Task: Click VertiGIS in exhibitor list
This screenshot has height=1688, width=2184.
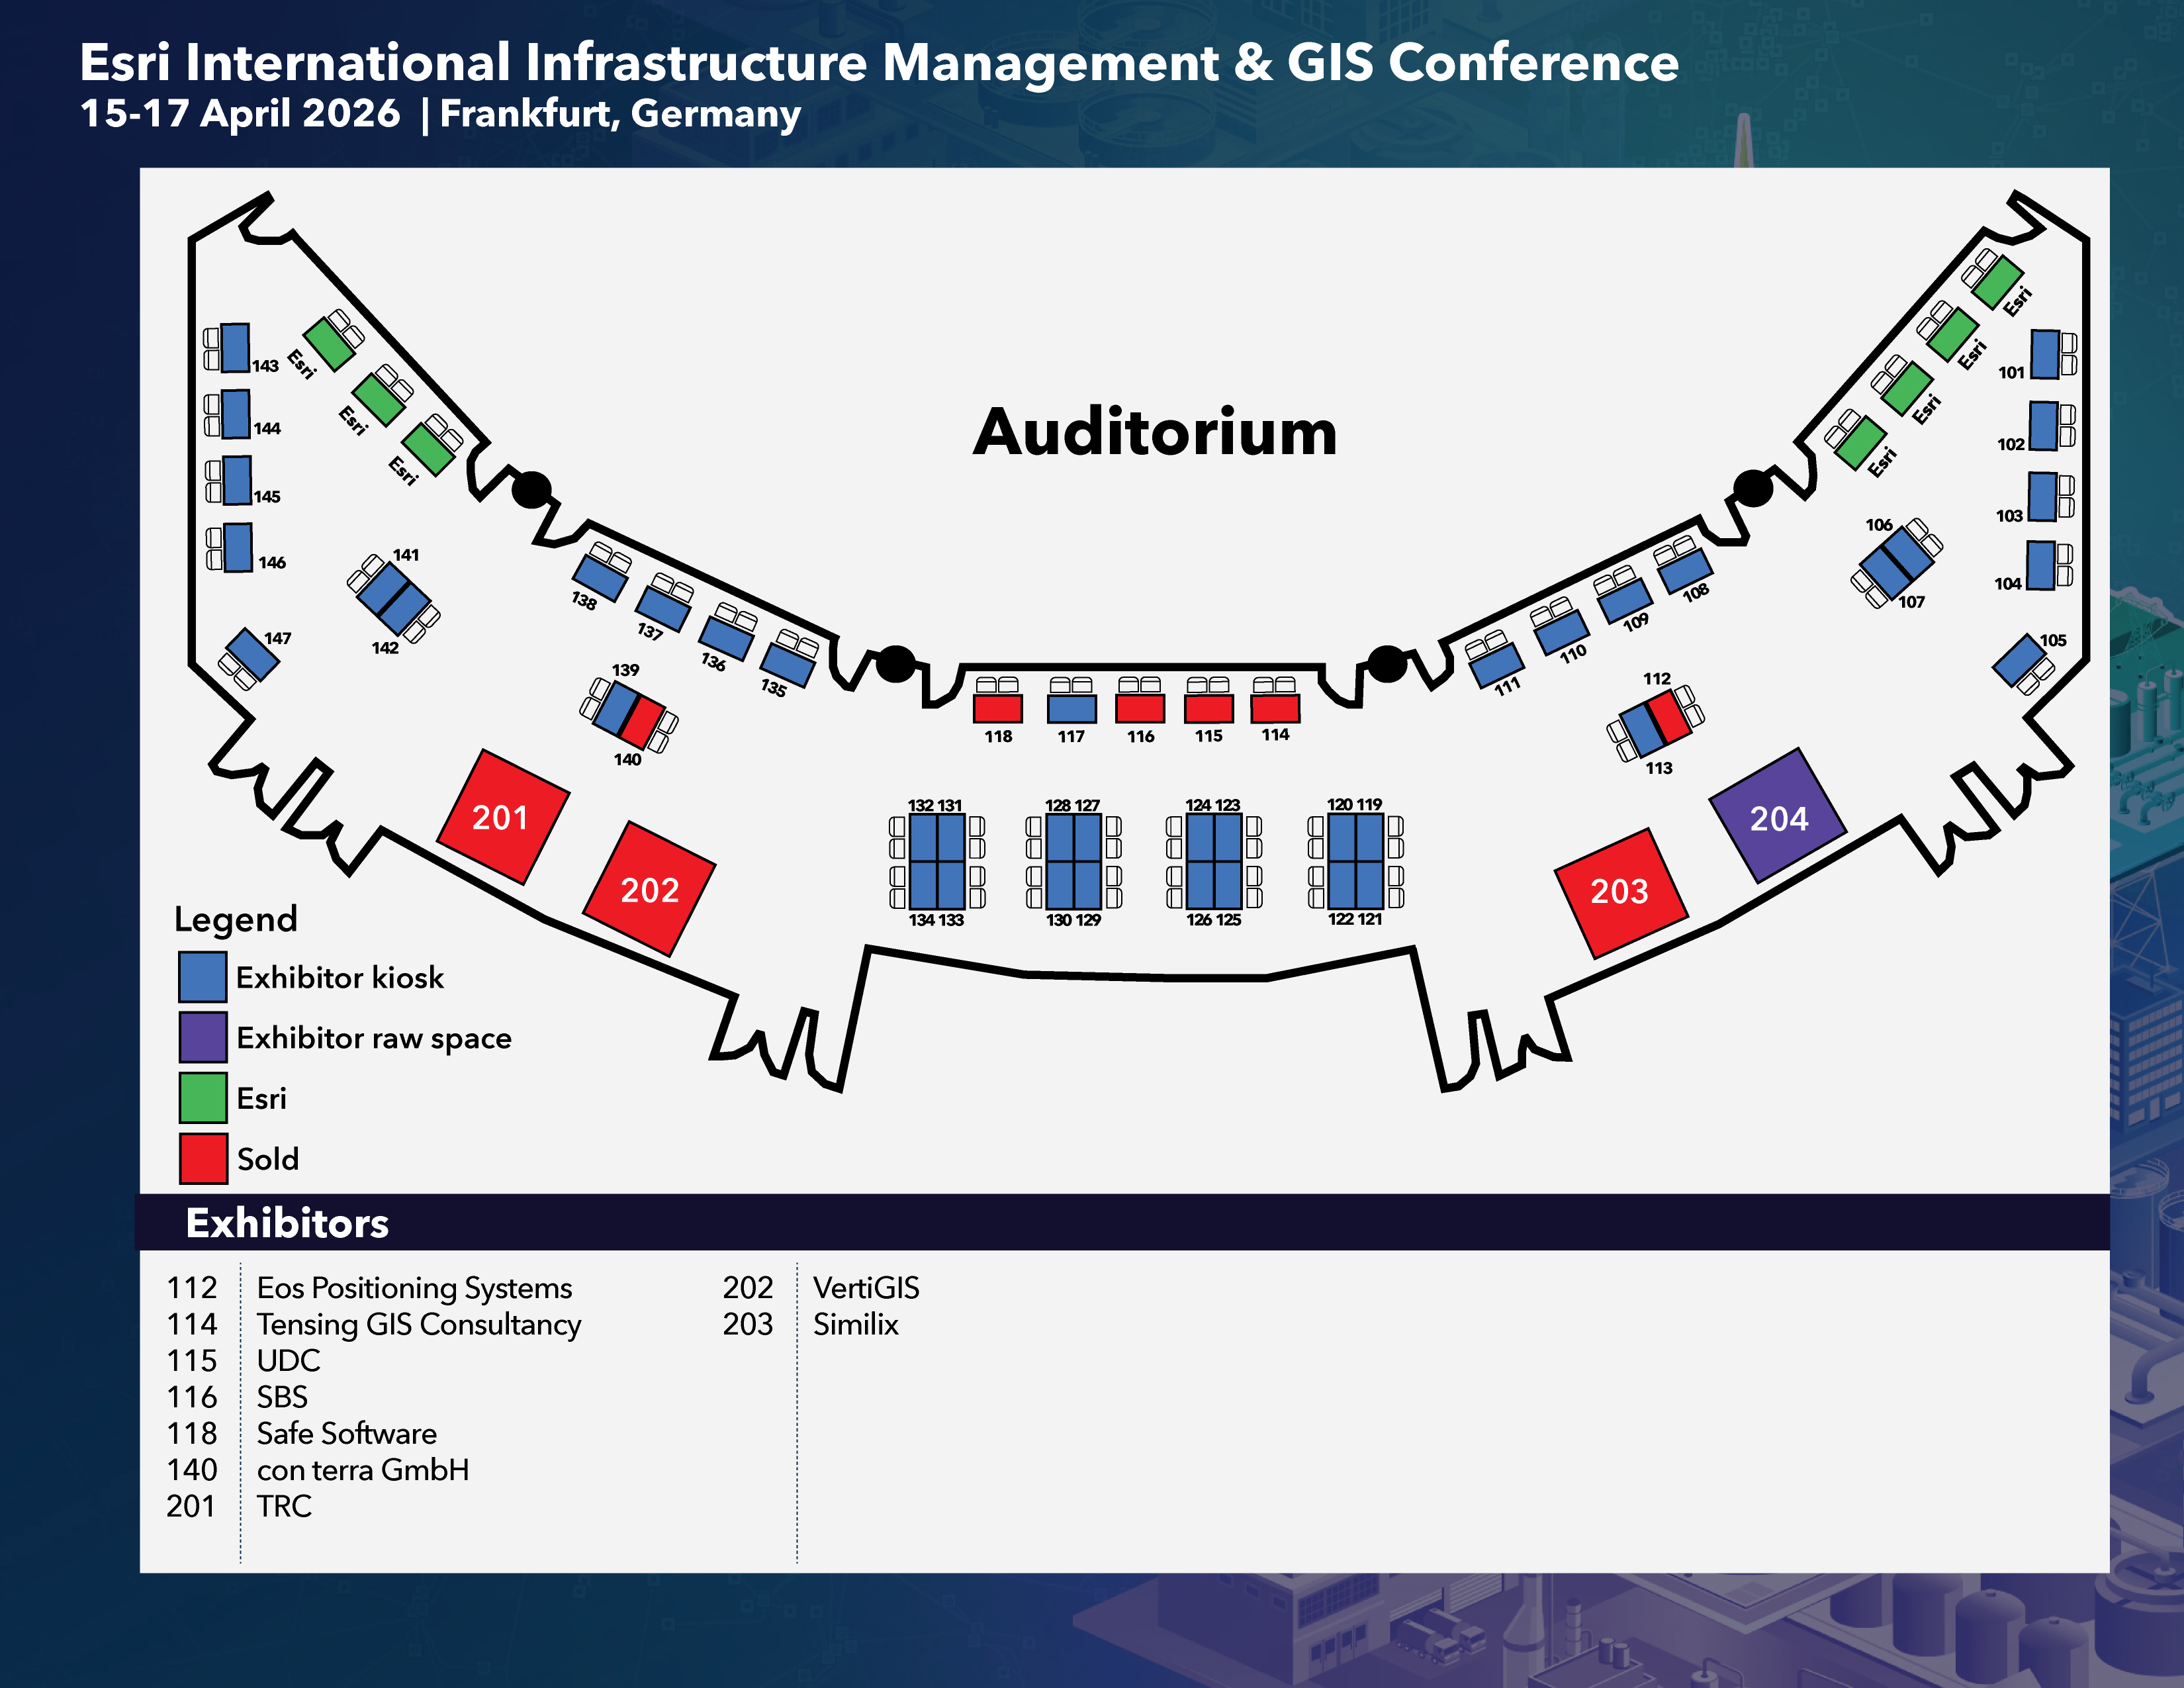Action: [x=866, y=1288]
